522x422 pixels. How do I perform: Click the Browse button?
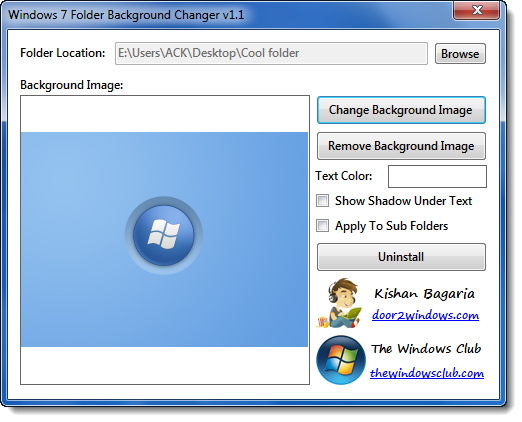tap(460, 53)
